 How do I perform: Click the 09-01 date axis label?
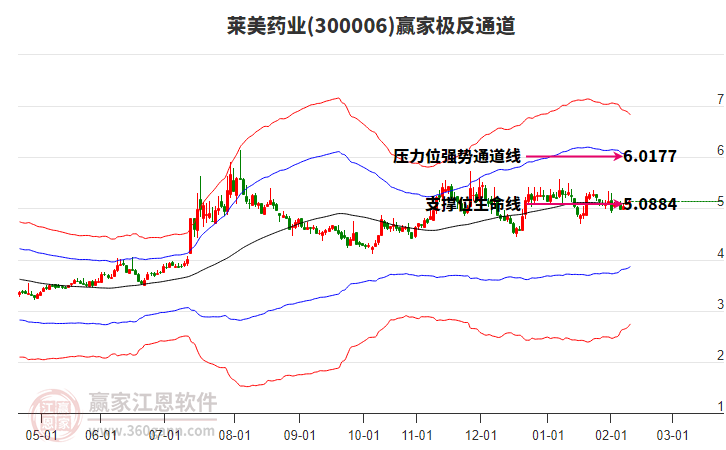click(x=300, y=435)
